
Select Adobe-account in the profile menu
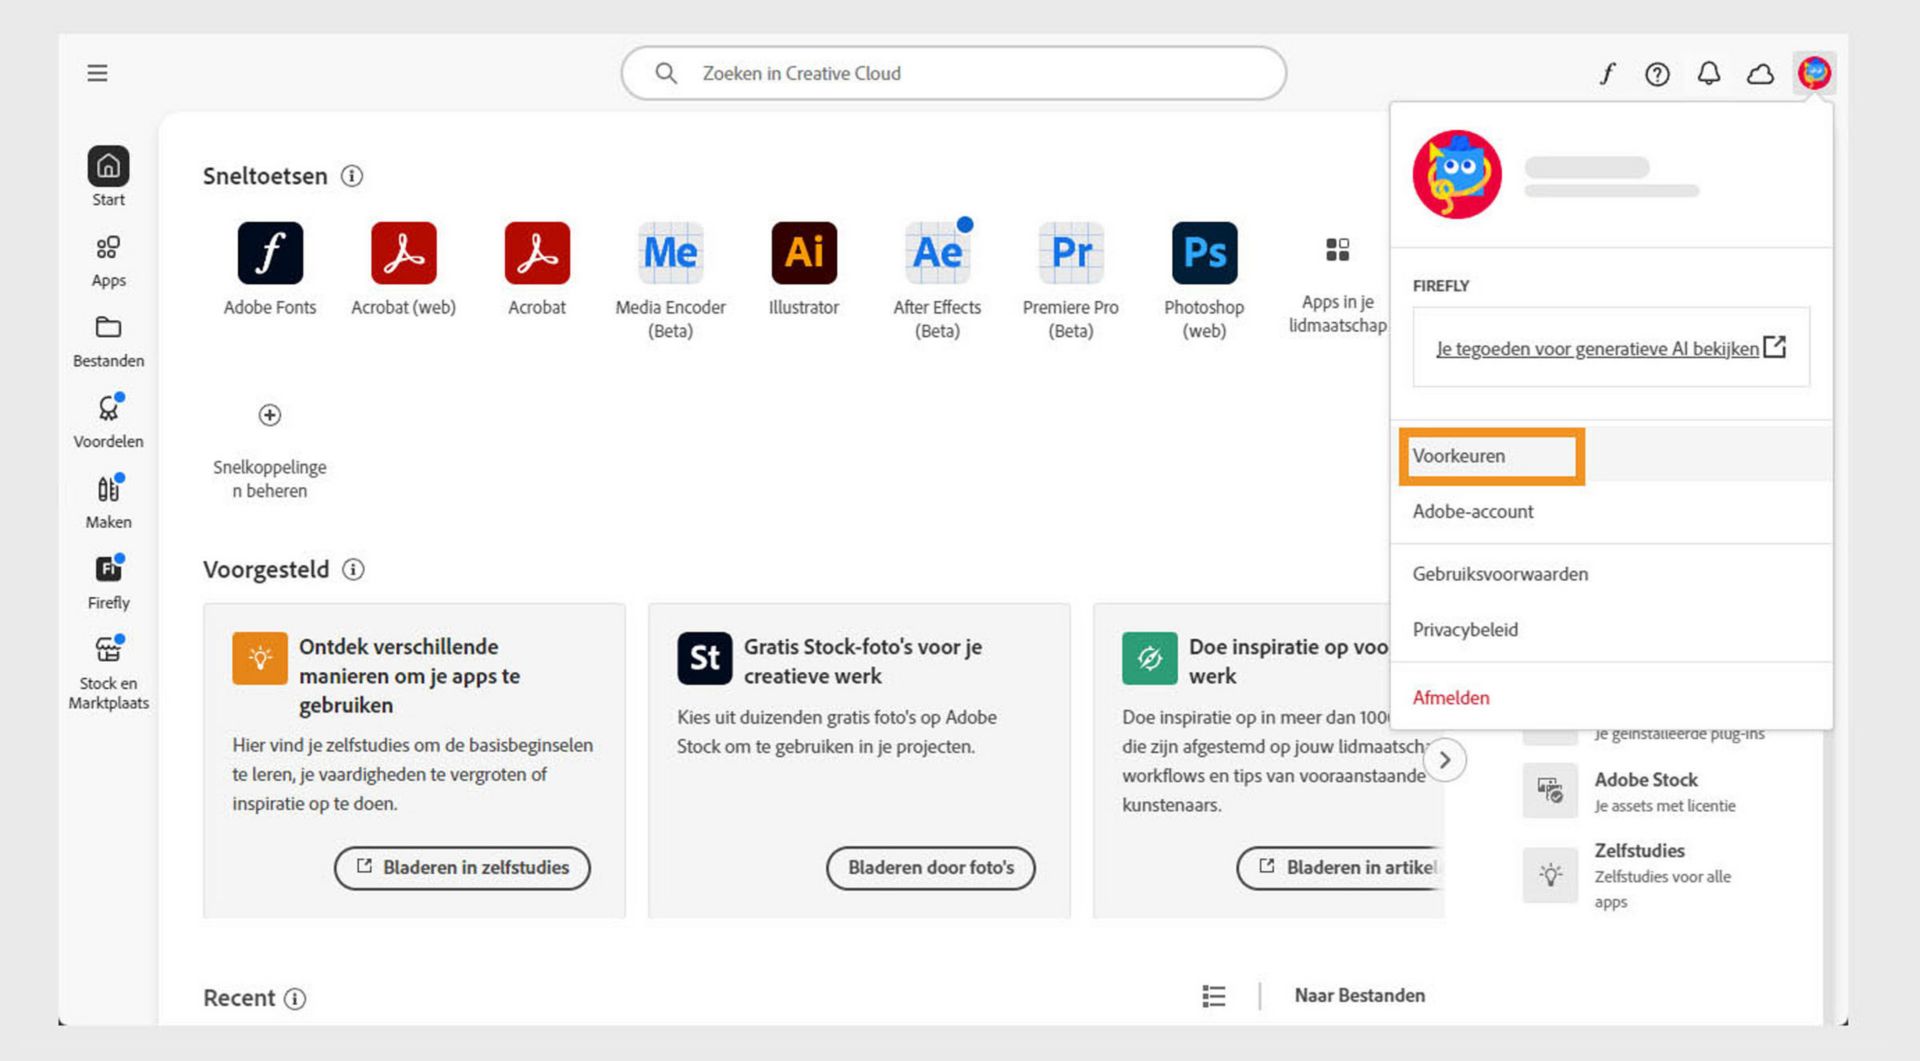(x=1611, y=511)
